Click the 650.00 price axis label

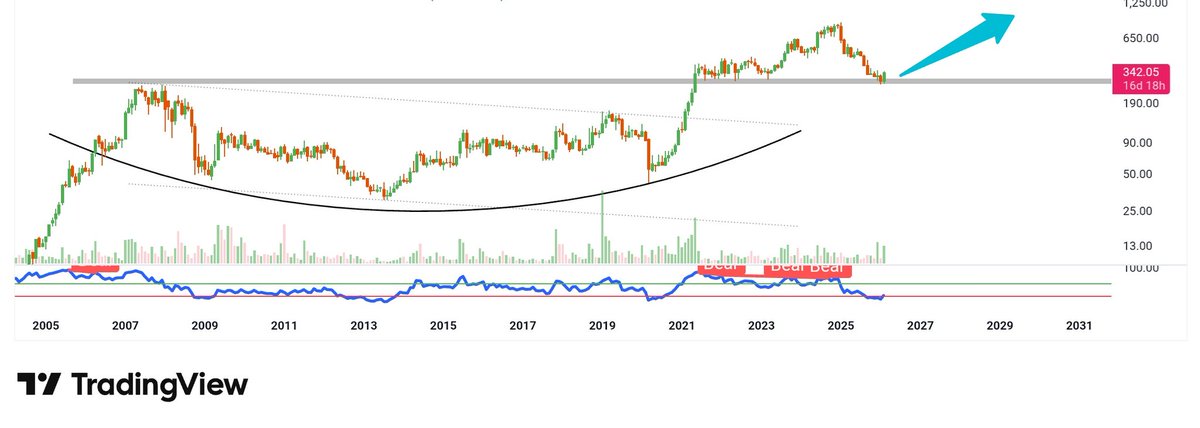[1140, 39]
